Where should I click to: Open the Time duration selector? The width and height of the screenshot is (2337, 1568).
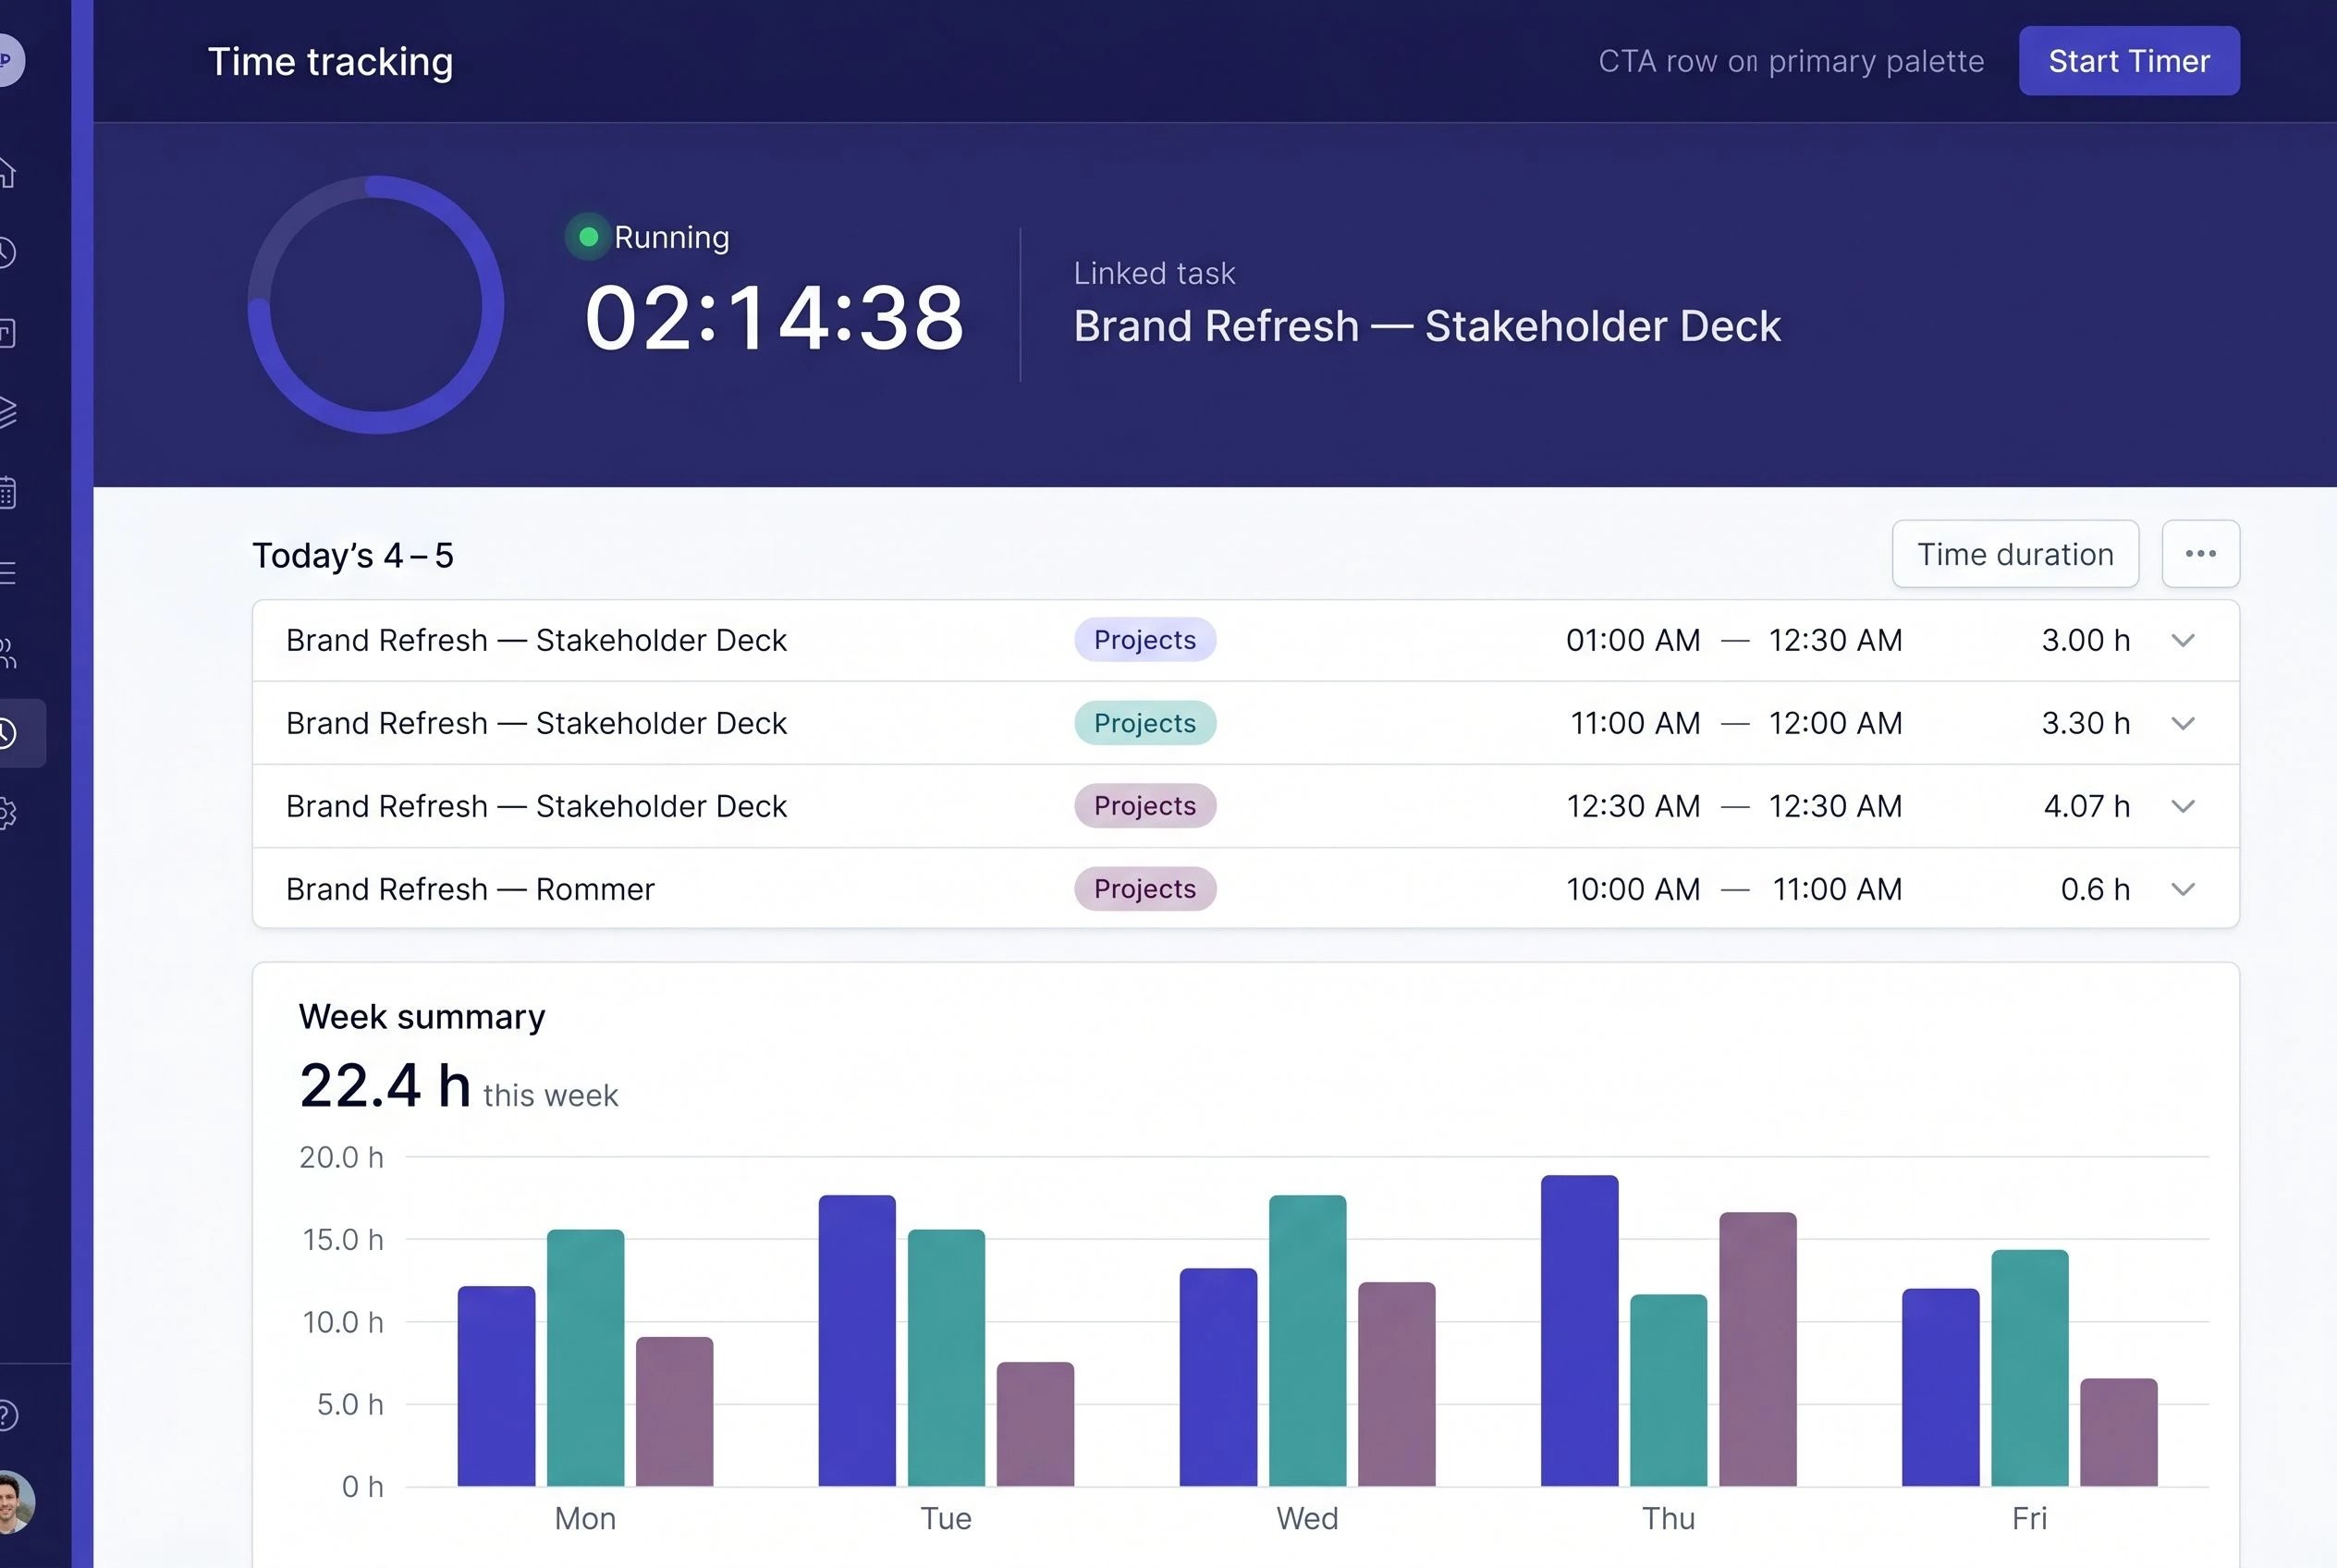tap(2015, 554)
